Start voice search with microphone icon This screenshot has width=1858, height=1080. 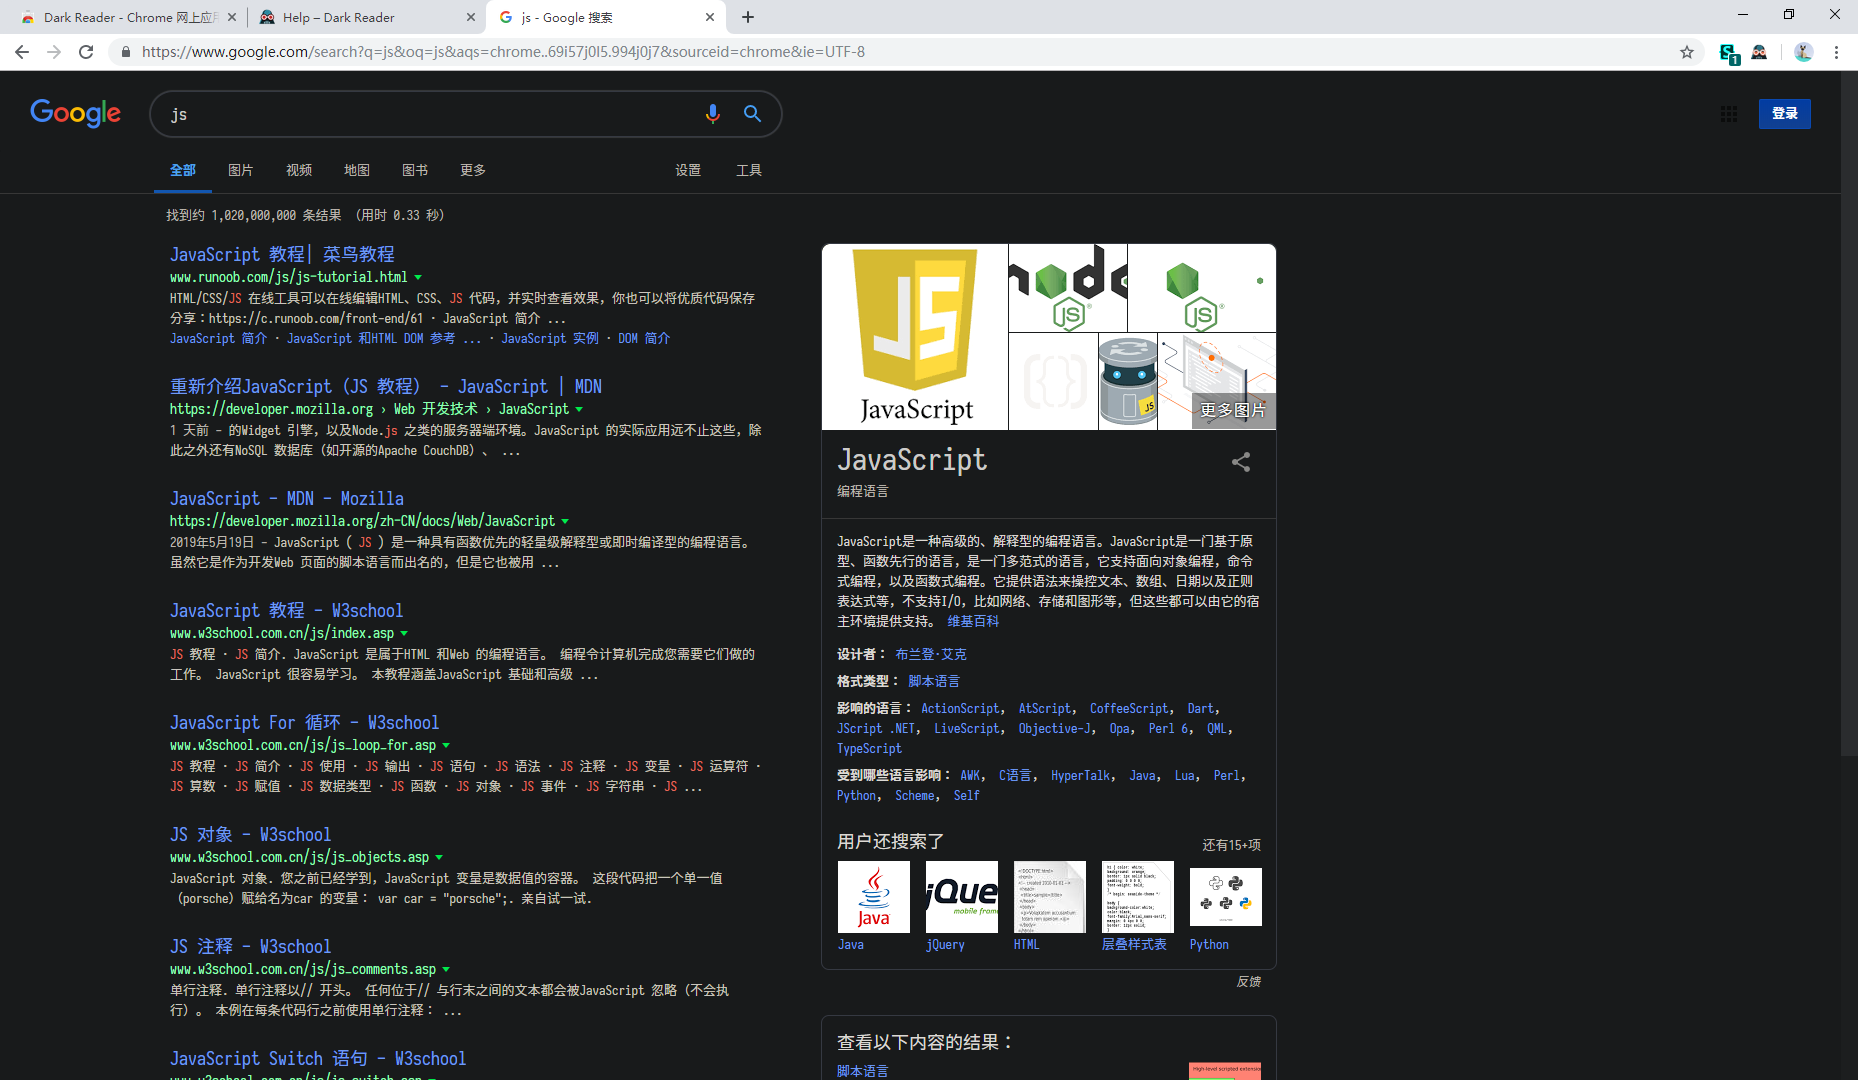(712, 114)
